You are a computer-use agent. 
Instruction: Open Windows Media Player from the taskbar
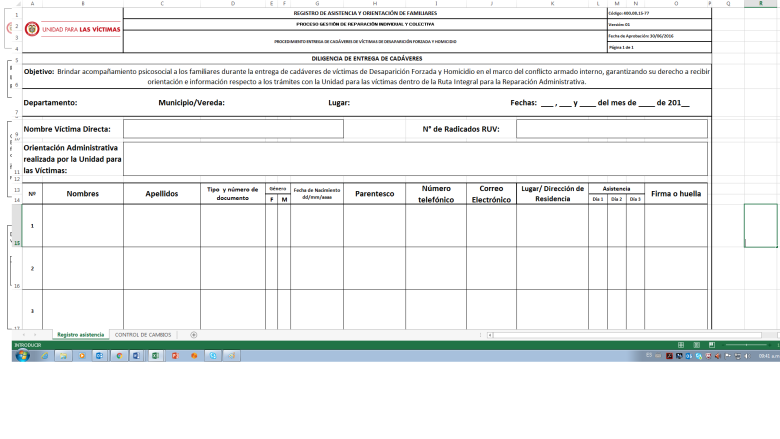(x=82, y=355)
